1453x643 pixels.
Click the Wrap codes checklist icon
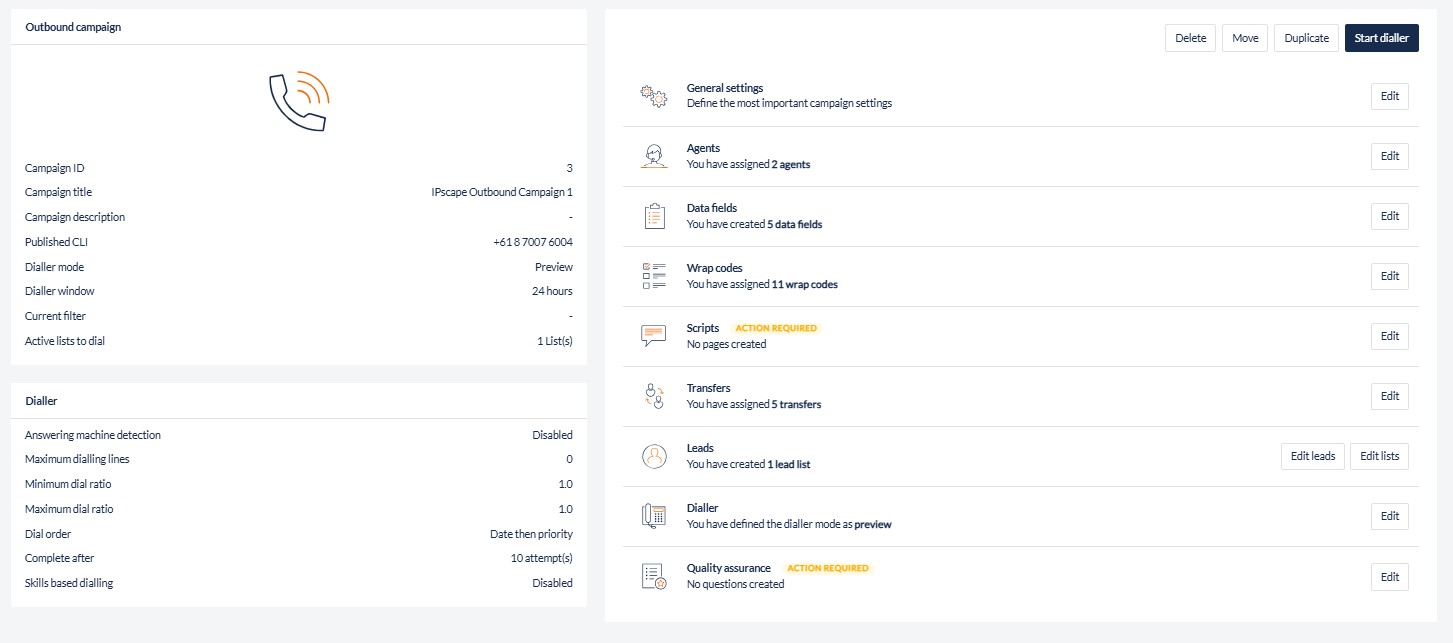pyautogui.click(x=653, y=276)
